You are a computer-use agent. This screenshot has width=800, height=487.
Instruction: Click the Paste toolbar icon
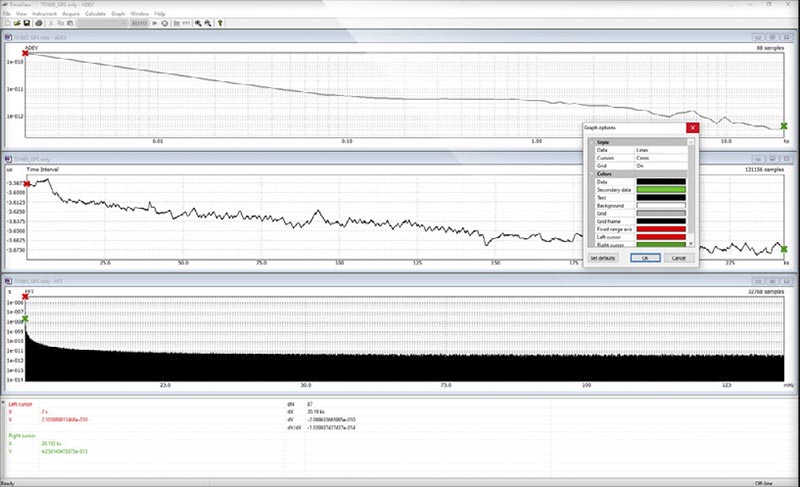click(x=70, y=23)
